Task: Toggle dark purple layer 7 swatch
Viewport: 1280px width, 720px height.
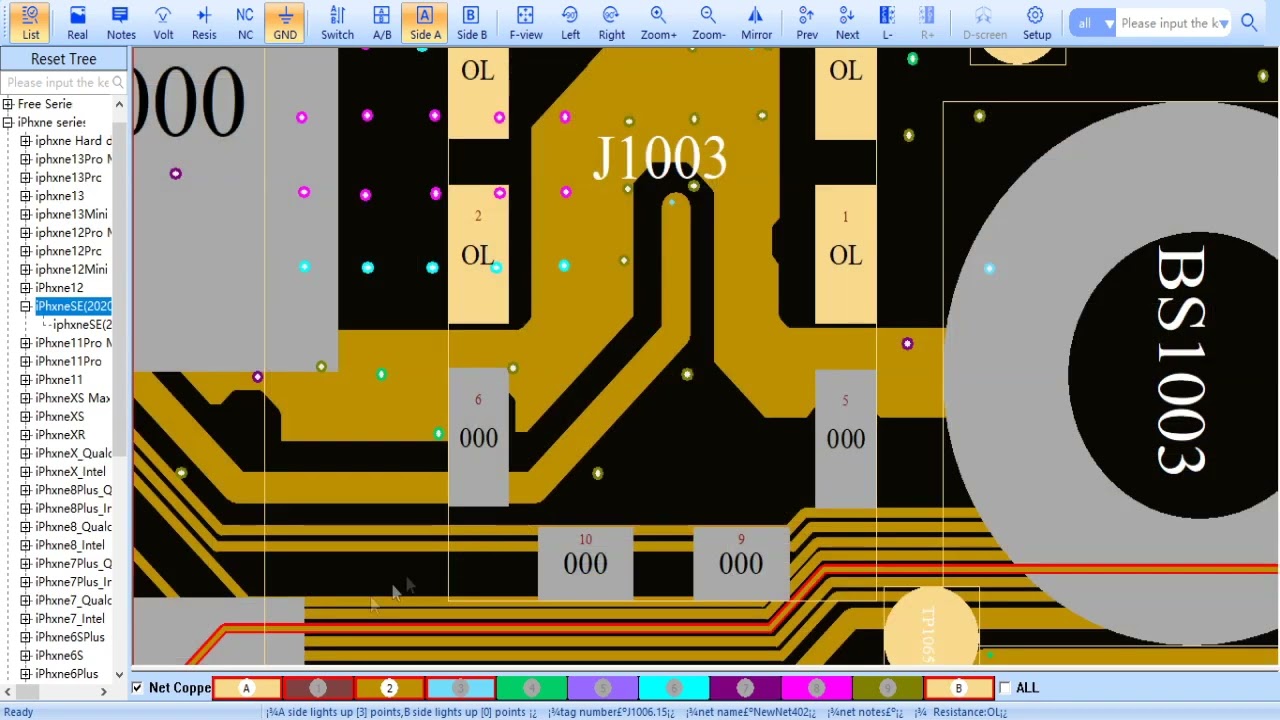Action: (745, 688)
